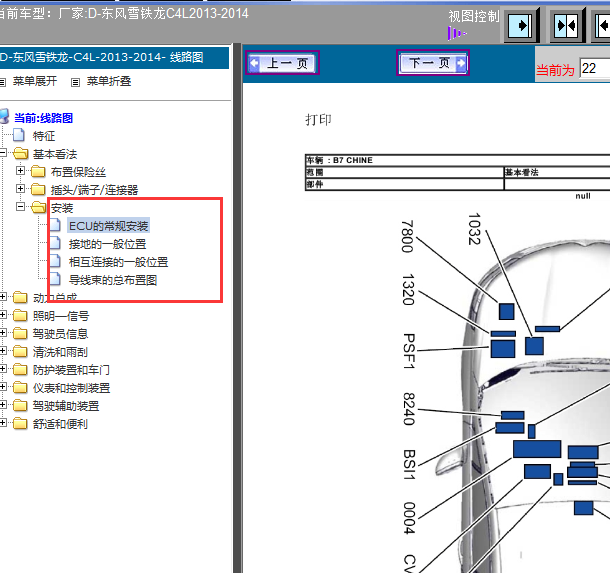Expand the 防护装置和车门 folder node
The image size is (610, 573).
(3, 368)
